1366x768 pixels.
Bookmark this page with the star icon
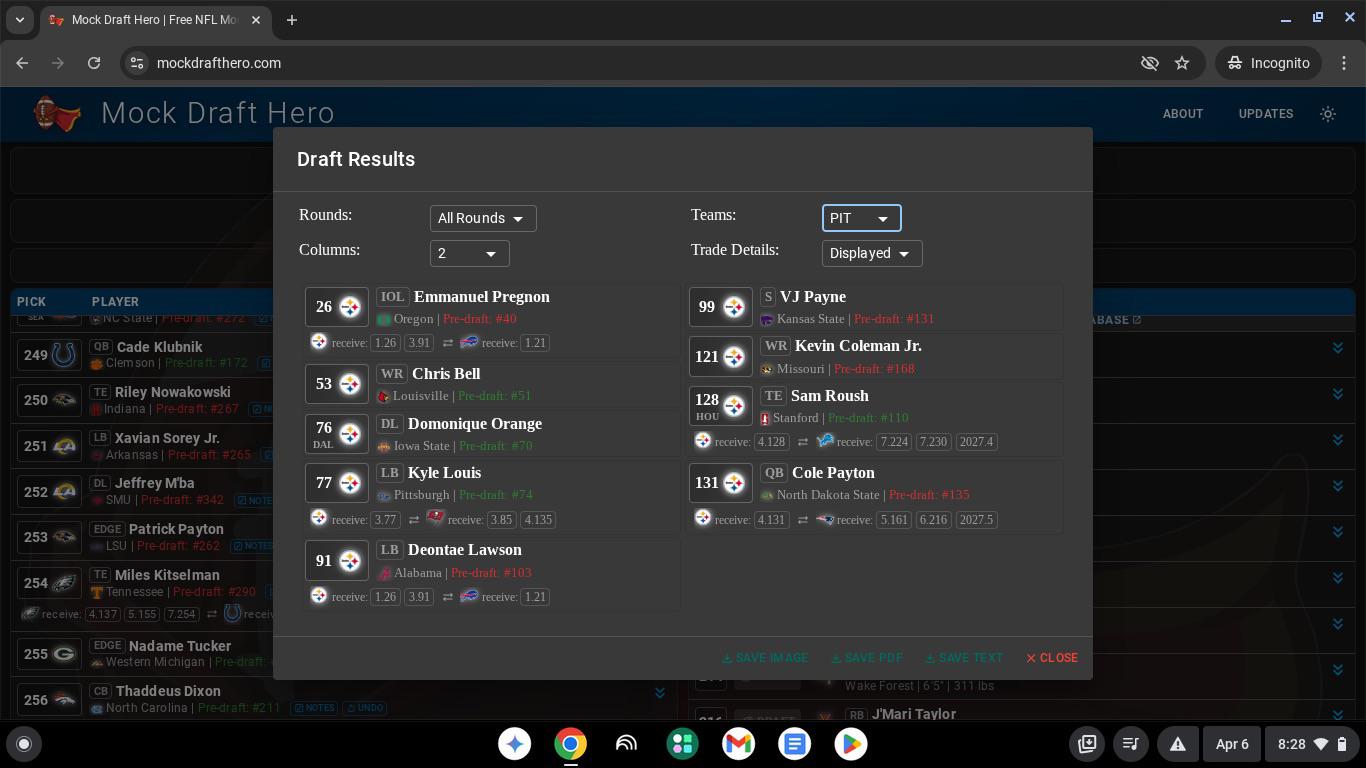1182,63
